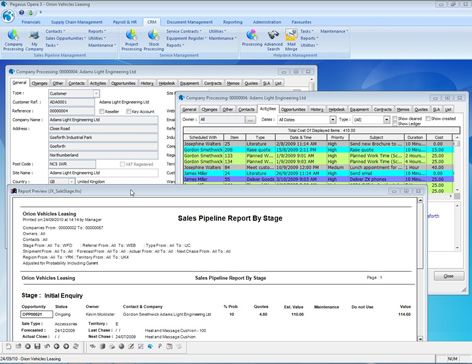Sort by the Cost column header
The height and width of the screenshot is (364, 472).
[439, 137]
